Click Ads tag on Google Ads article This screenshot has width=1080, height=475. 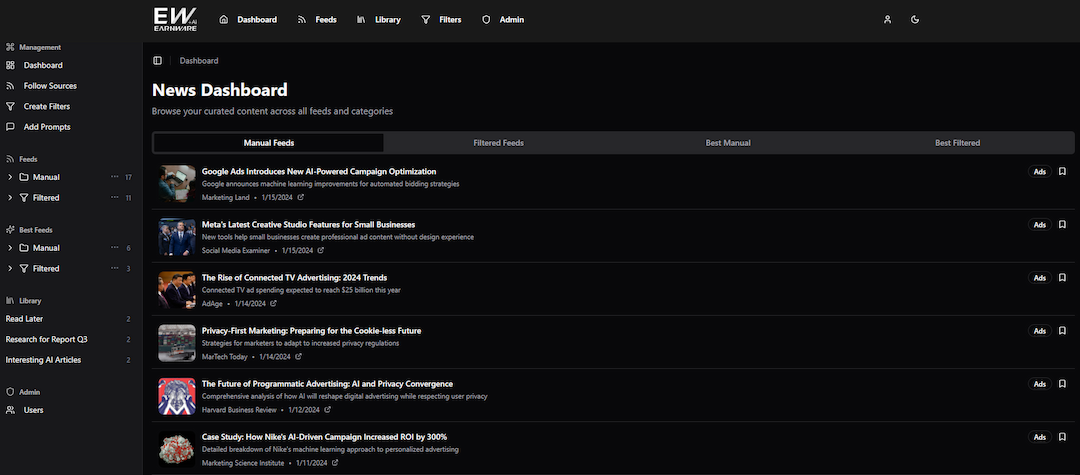(x=1039, y=171)
